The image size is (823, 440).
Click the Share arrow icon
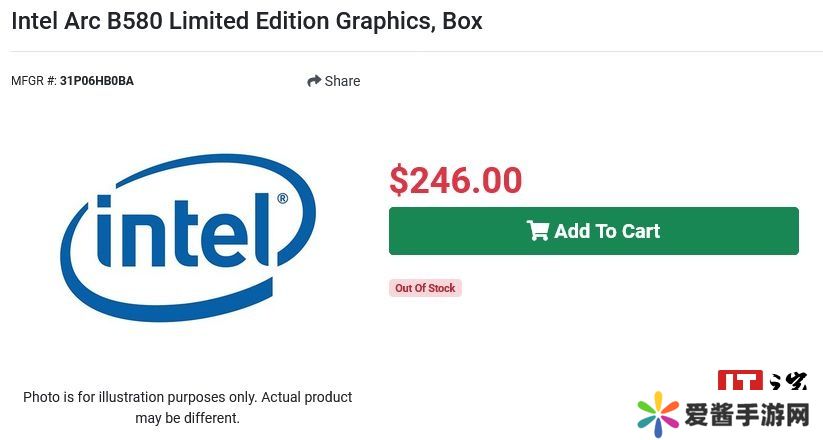[x=314, y=81]
